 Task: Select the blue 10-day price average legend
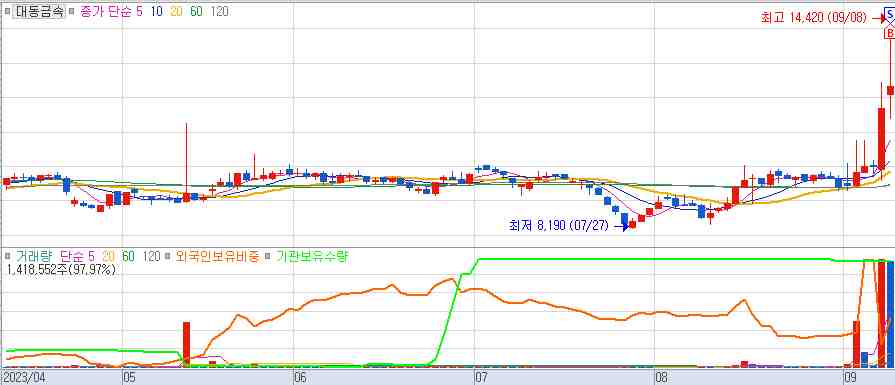[x=156, y=11]
